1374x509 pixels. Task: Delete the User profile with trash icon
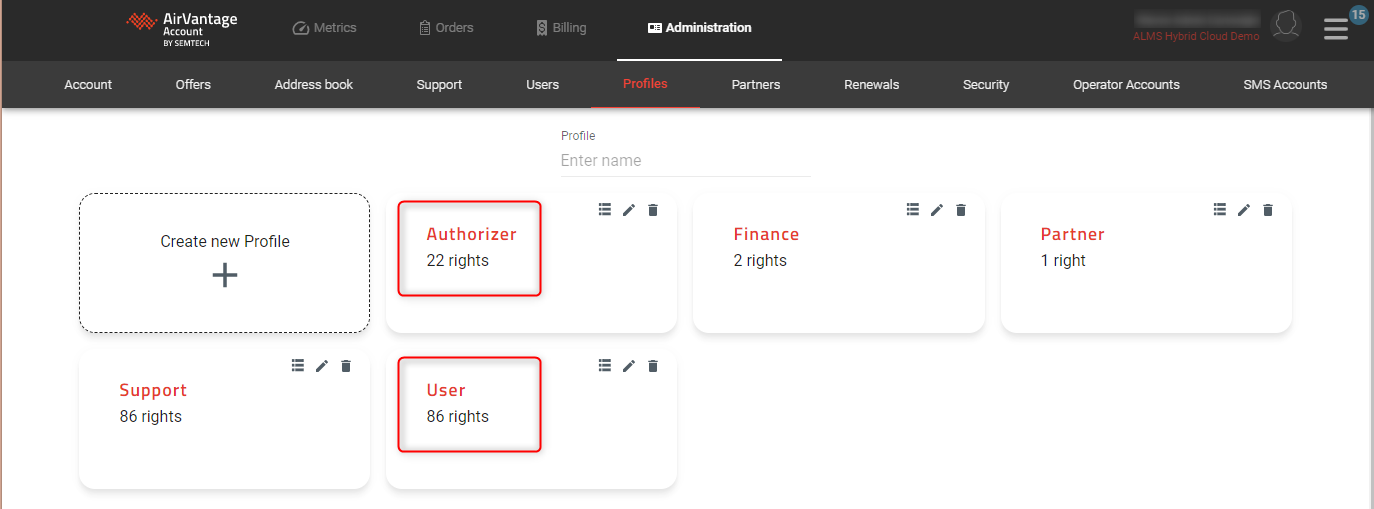pyautogui.click(x=653, y=366)
